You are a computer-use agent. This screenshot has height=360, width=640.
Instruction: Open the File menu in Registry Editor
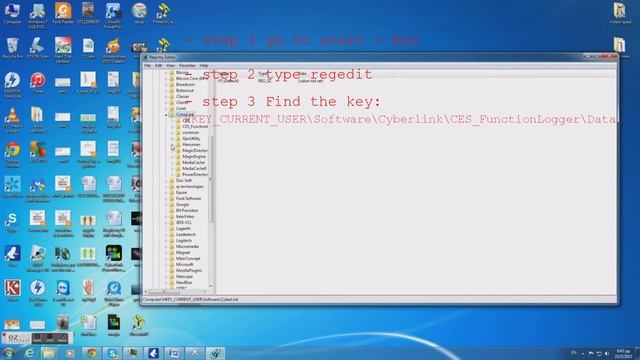coord(147,65)
